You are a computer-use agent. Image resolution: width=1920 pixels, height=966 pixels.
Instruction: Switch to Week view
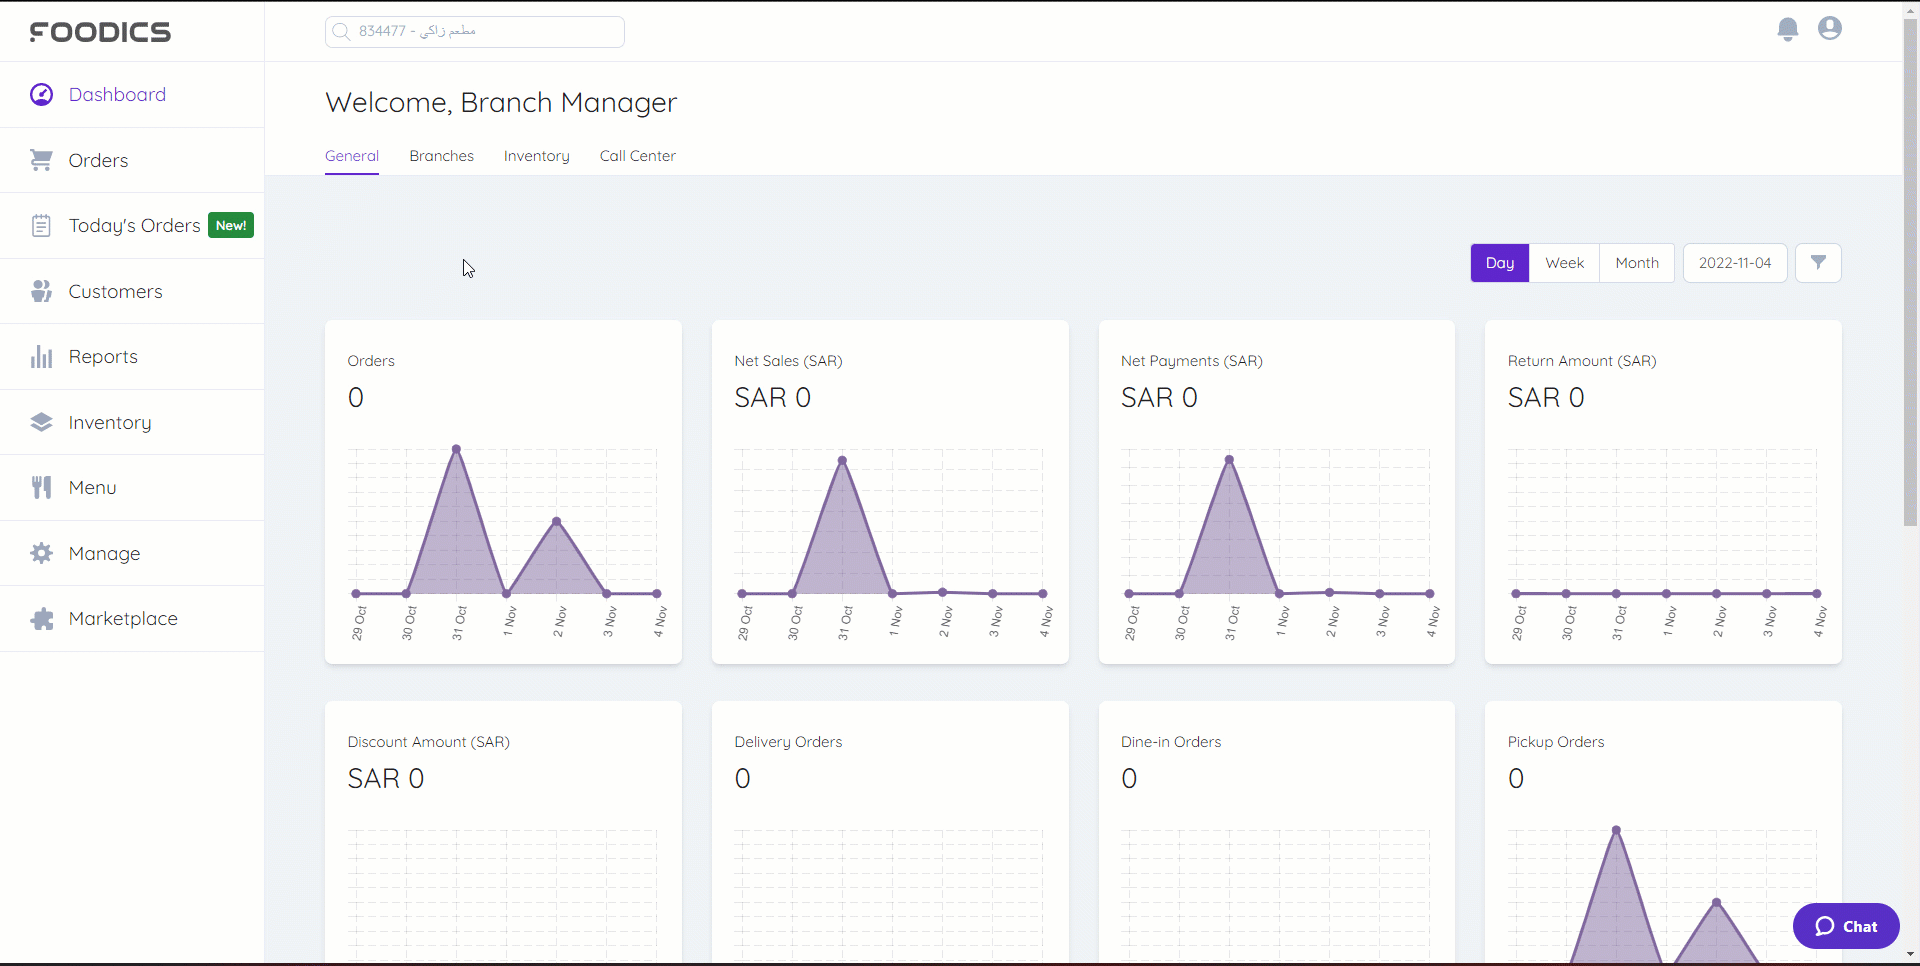click(1564, 263)
